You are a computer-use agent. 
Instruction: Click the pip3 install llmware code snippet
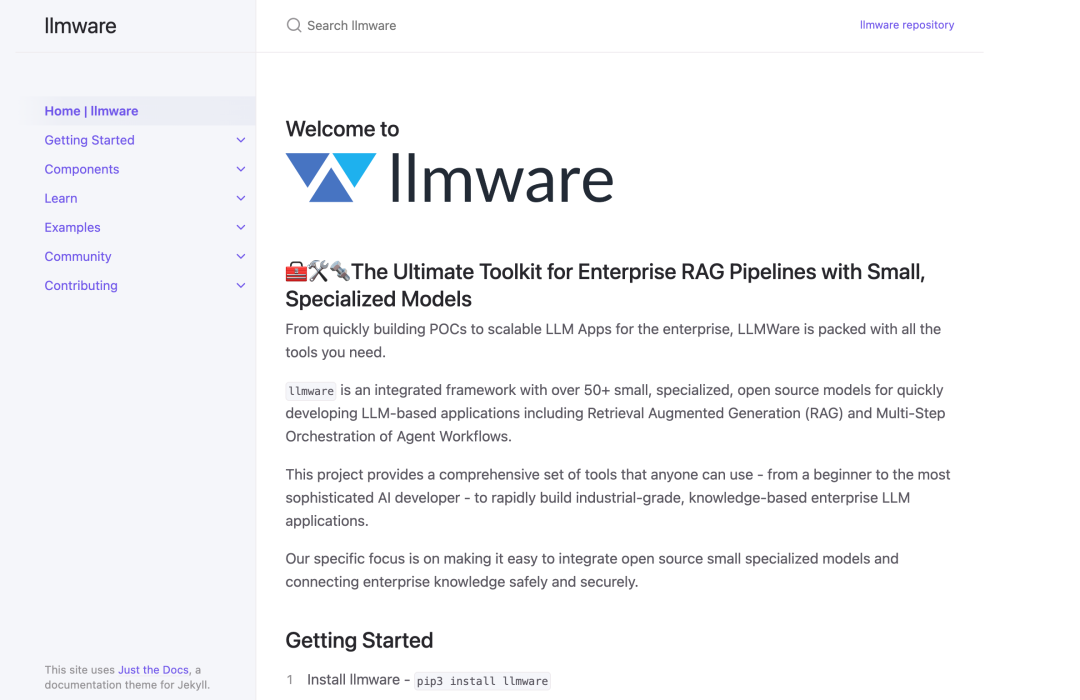pyautogui.click(x=482, y=681)
